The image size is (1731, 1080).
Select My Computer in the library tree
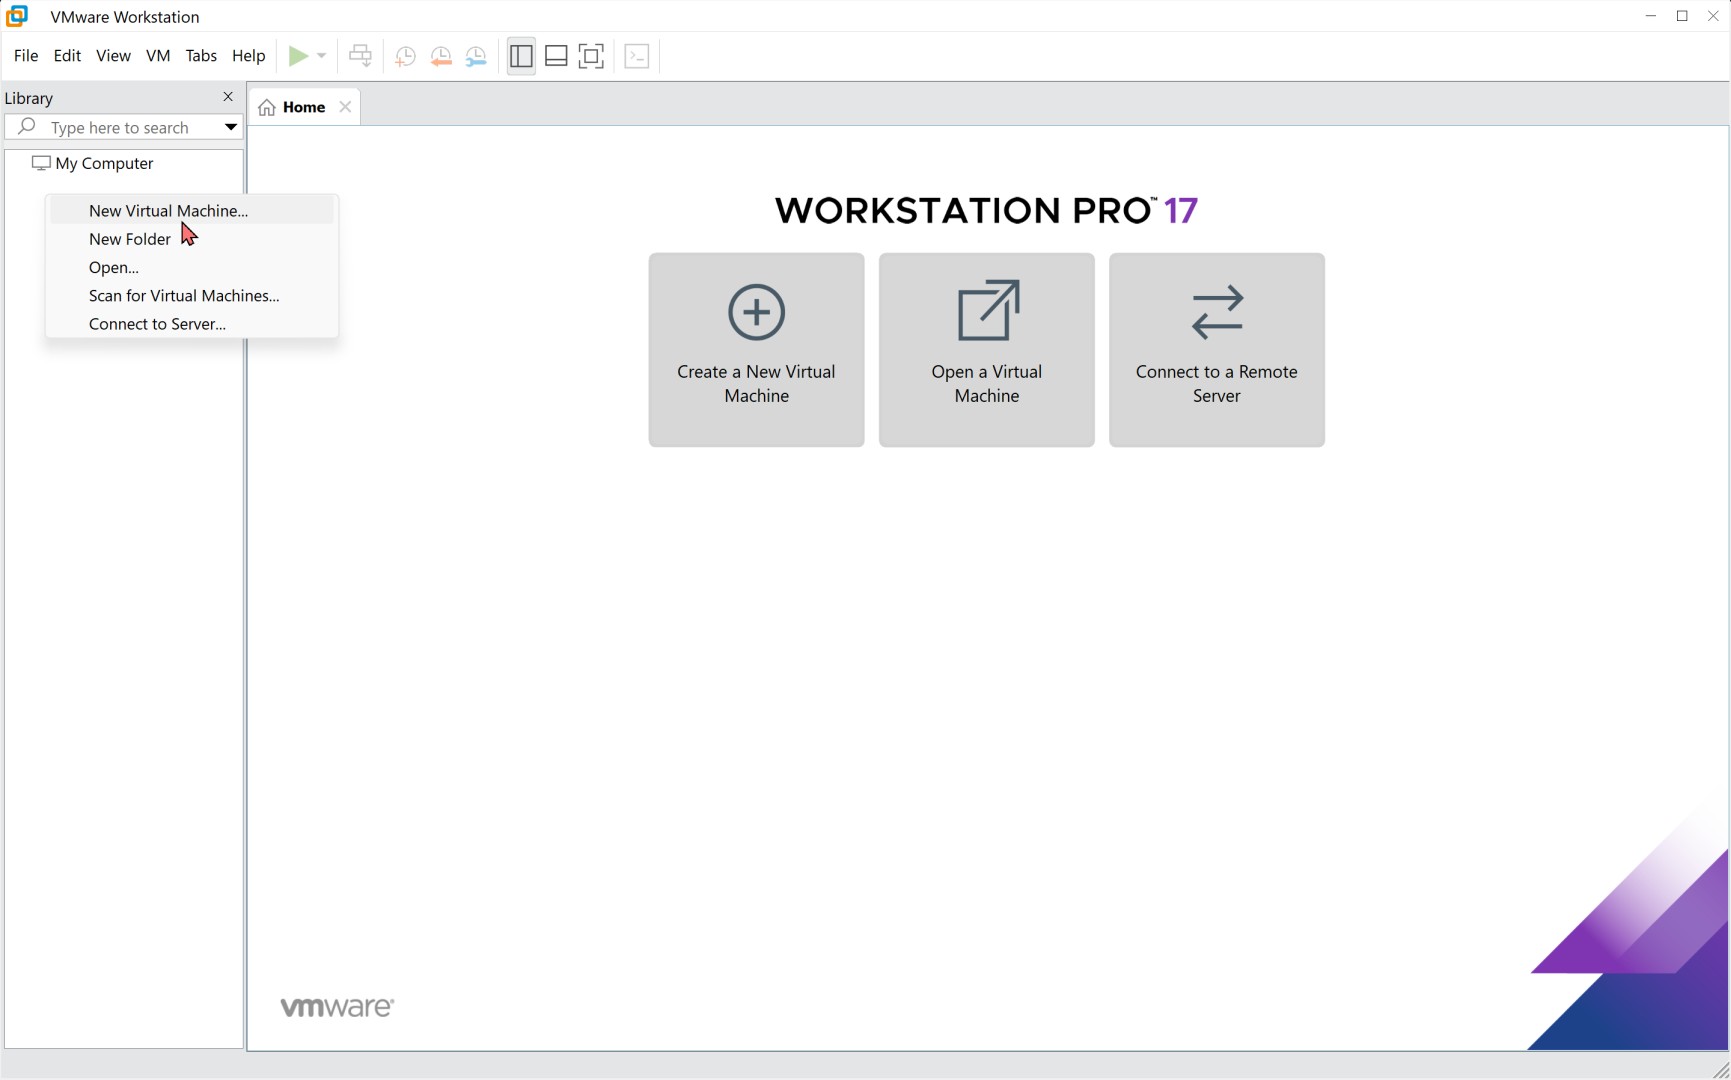[93, 163]
